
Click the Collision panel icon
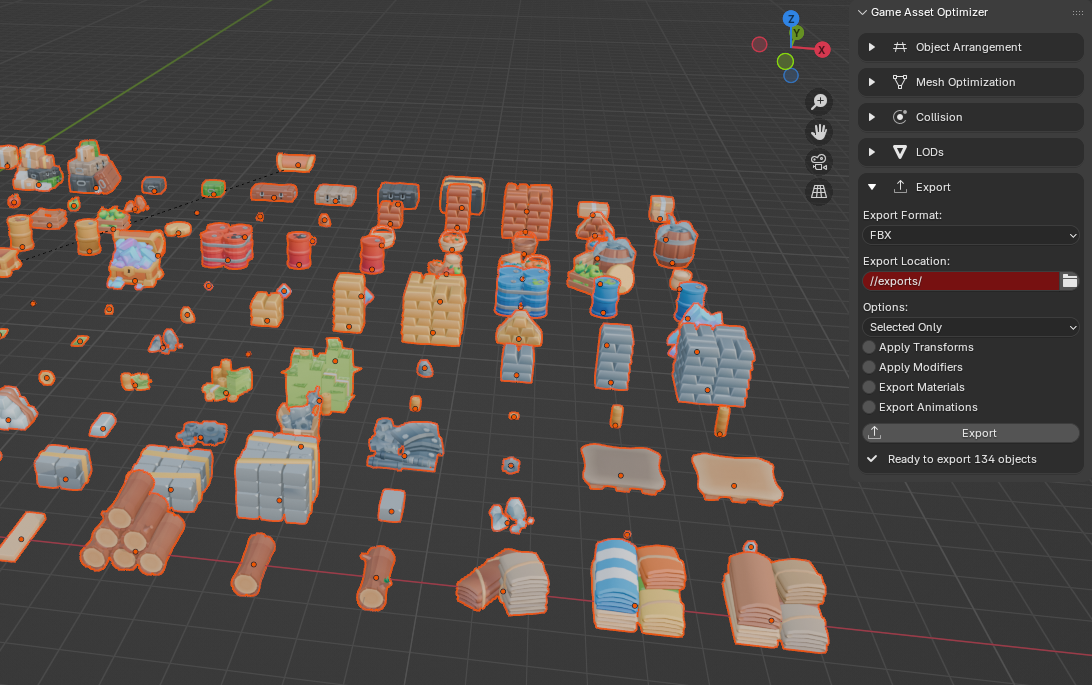pos(900,117)
